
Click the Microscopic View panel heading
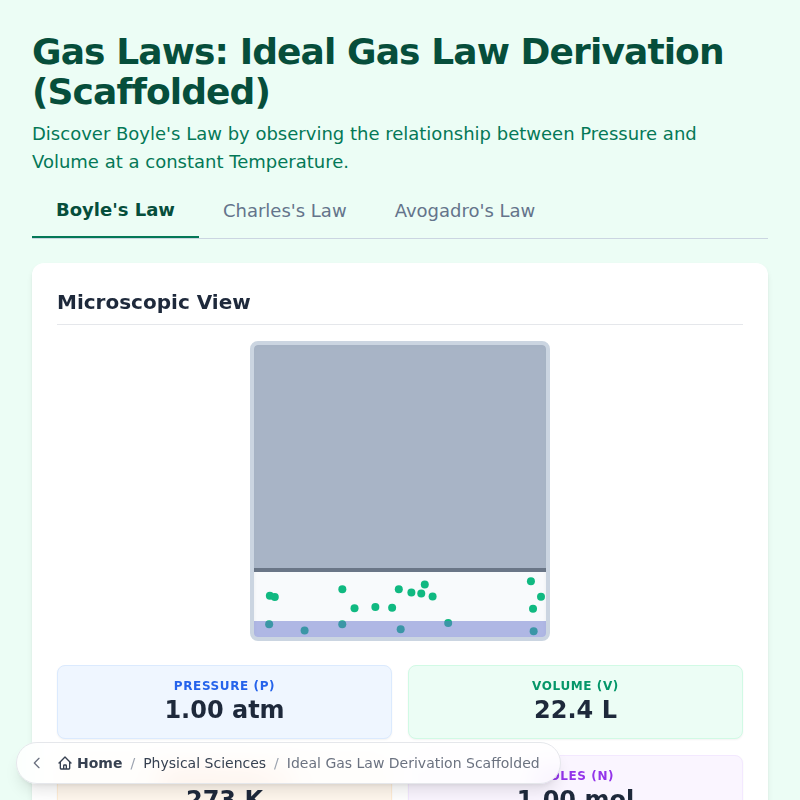pos(154,302)
